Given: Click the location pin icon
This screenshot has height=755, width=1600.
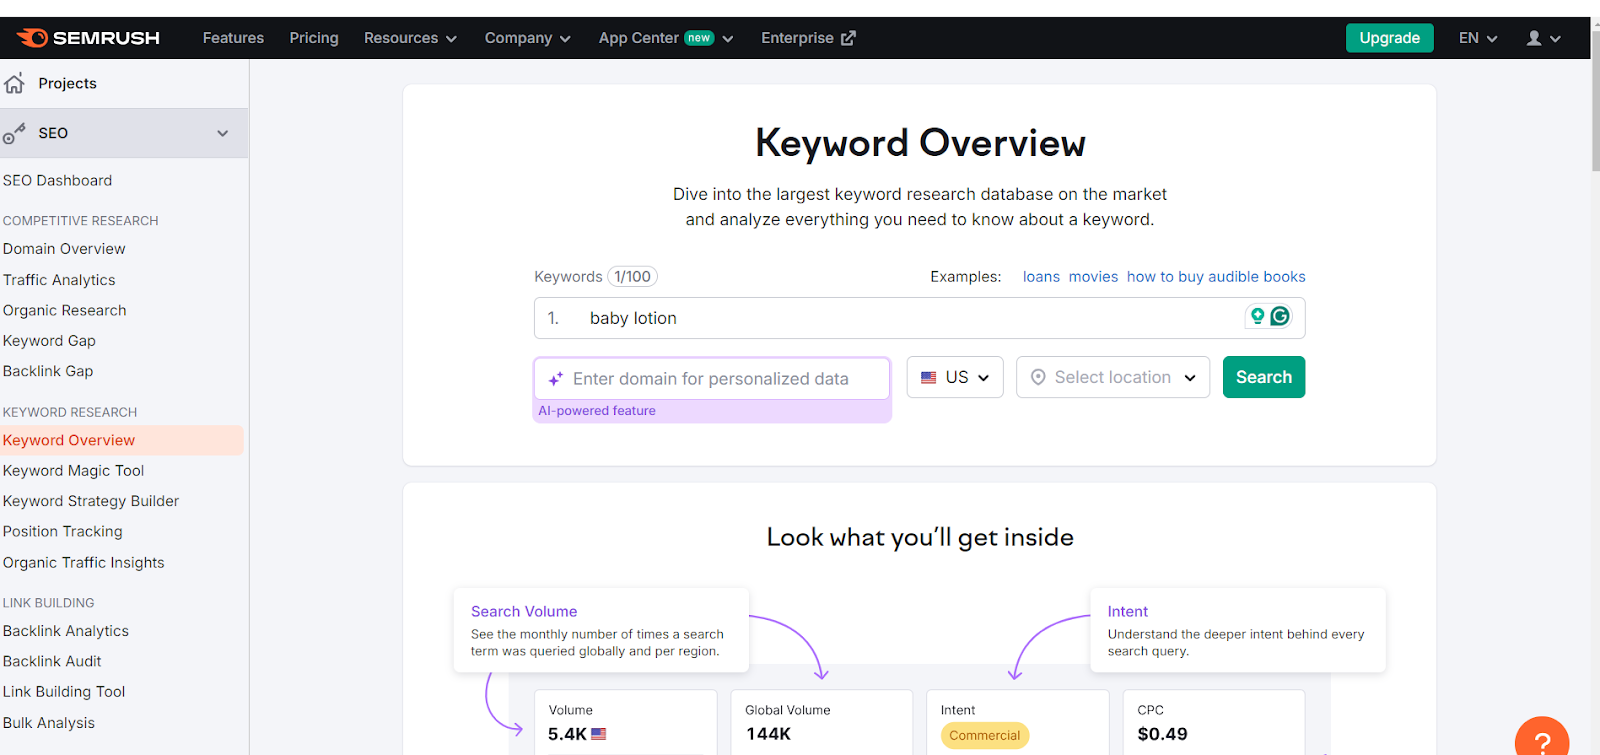Looking at the screenshot, I should coord(1038,377).
